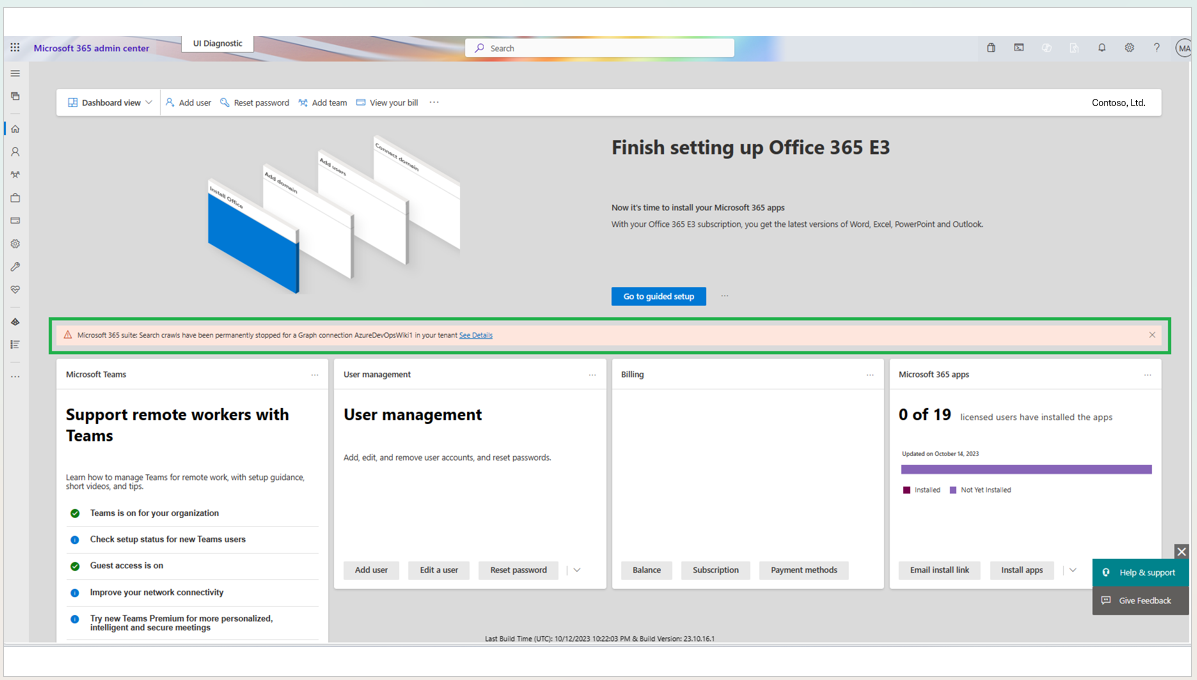This screenshot has height=680, width=1197.
Task: Open the notifications bell icon
Action: click(1102, 47)
